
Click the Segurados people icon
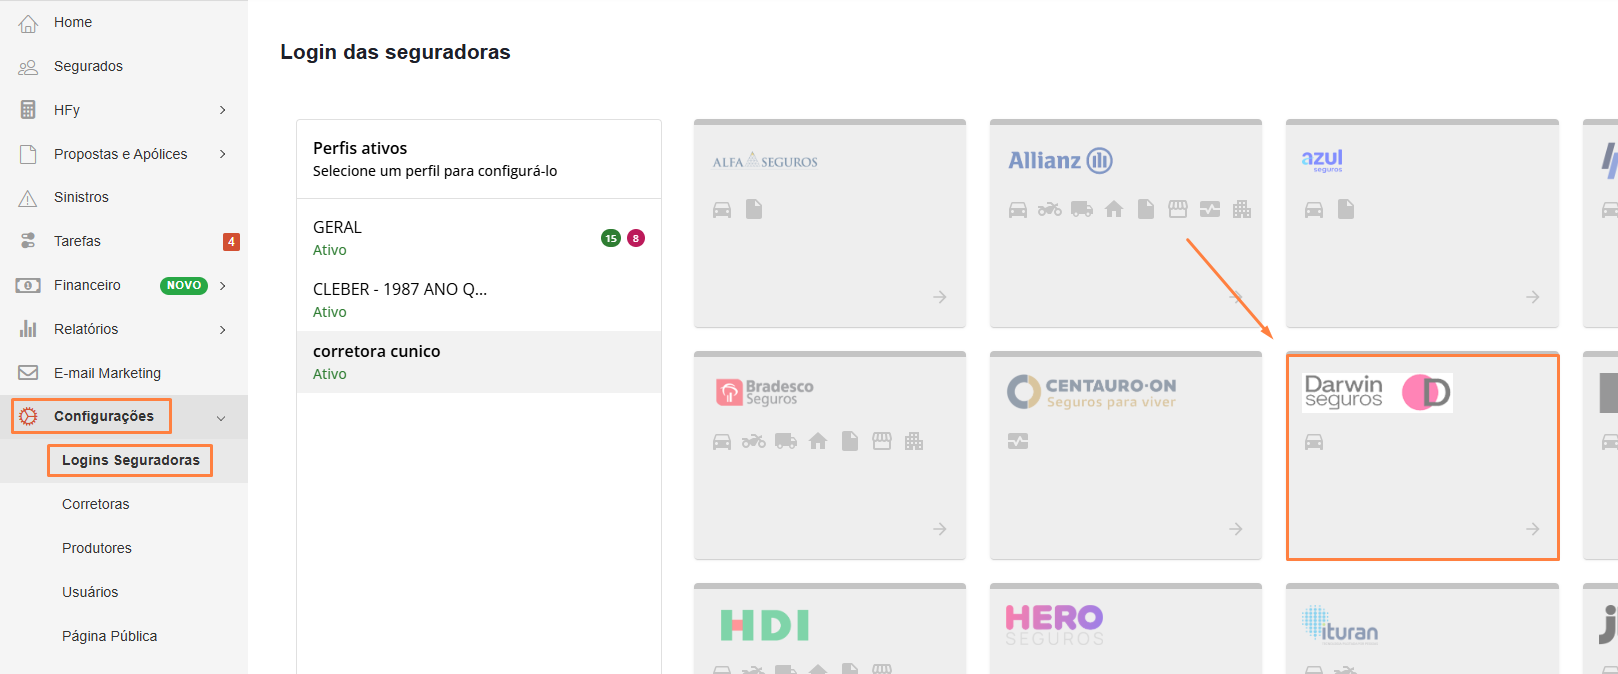[28, 67]
